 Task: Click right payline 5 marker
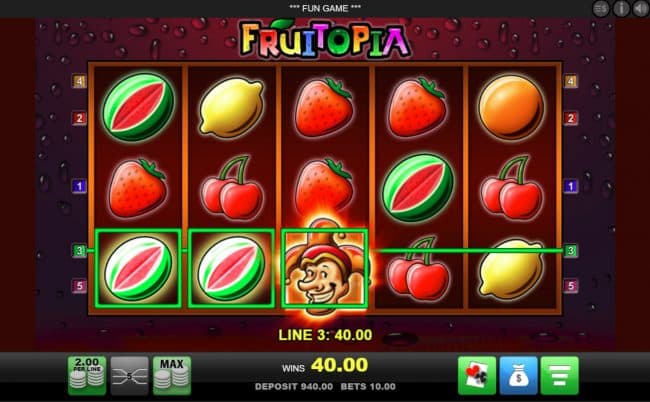(x=571, y=286)
